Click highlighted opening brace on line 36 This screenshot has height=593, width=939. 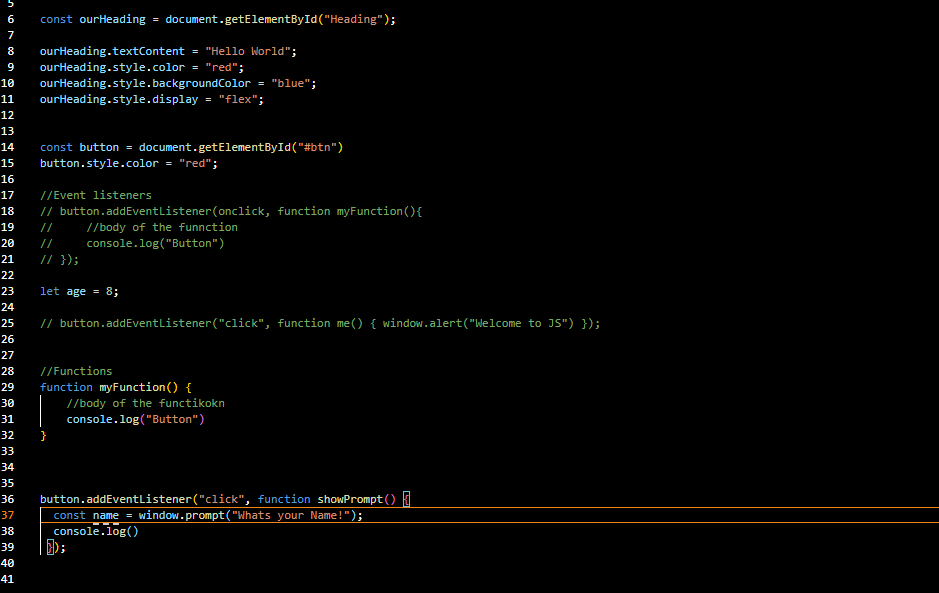pos(406,500)
